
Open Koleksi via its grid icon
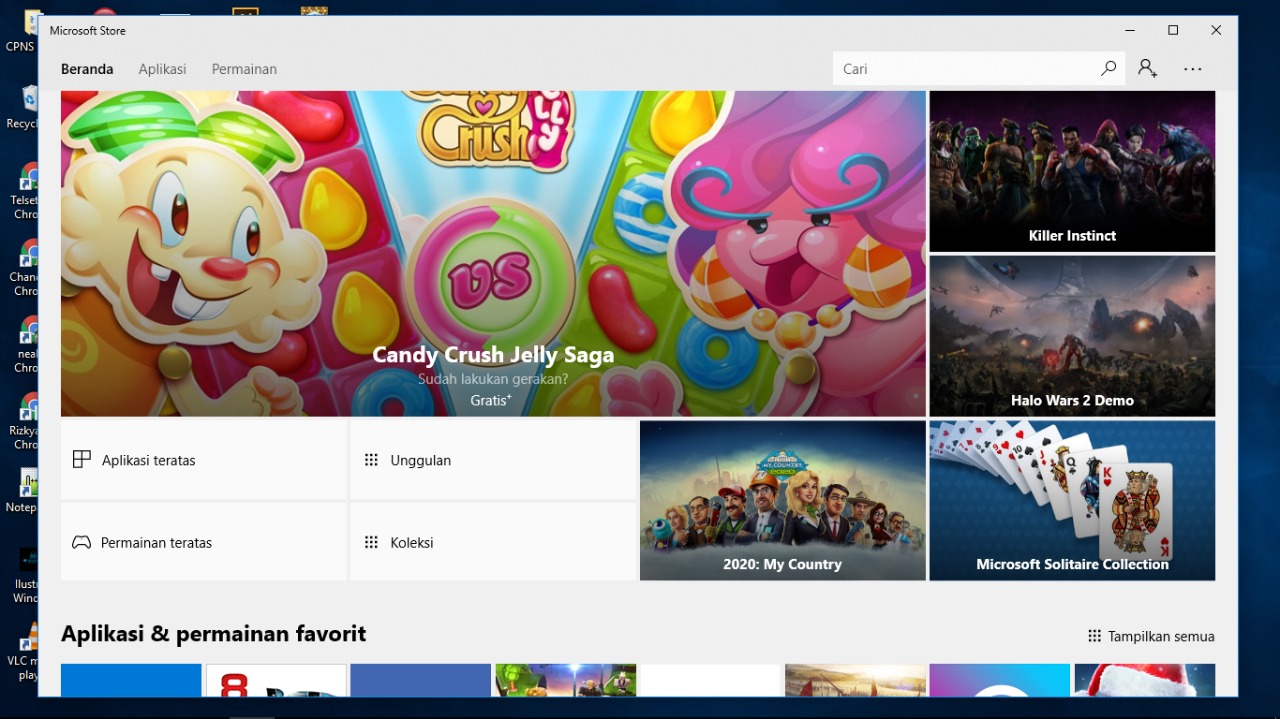(x=370, y=542)
